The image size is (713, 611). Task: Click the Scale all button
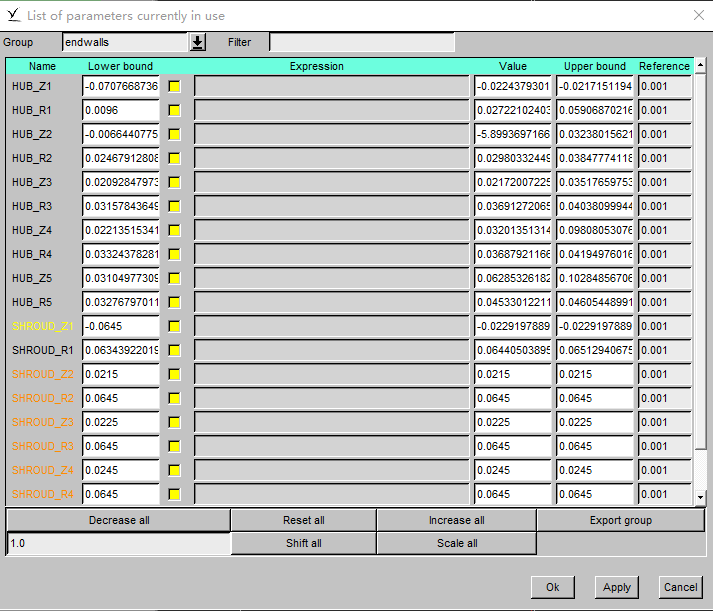[x=457, y=543]
